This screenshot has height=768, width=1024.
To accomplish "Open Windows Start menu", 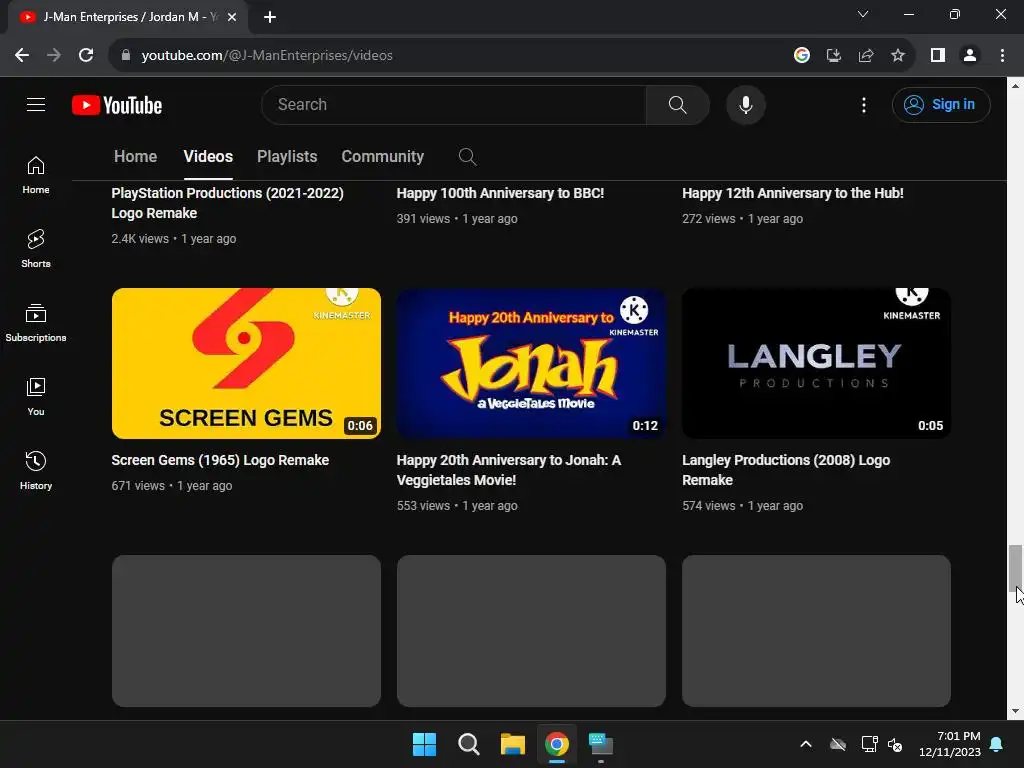I will pos(424,744).
